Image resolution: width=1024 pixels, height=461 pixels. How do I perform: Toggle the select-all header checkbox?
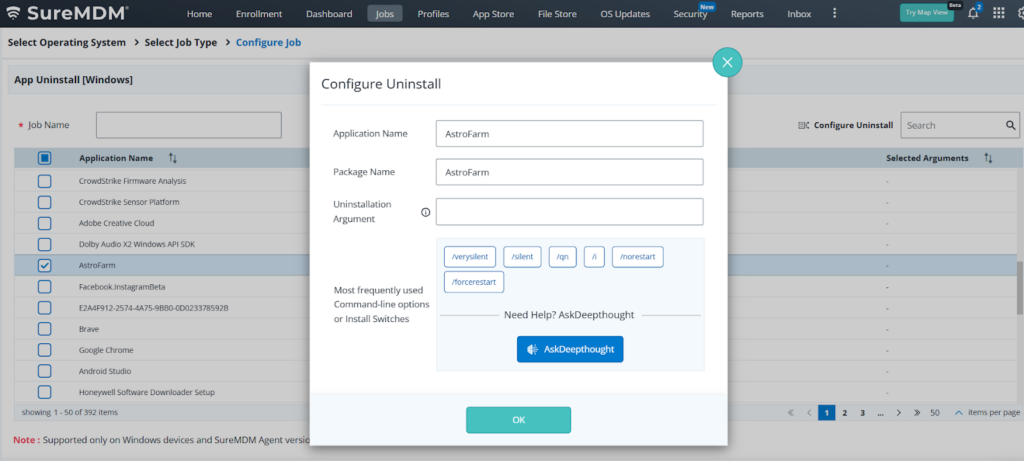pyautogui.click(x=44, y=158)
